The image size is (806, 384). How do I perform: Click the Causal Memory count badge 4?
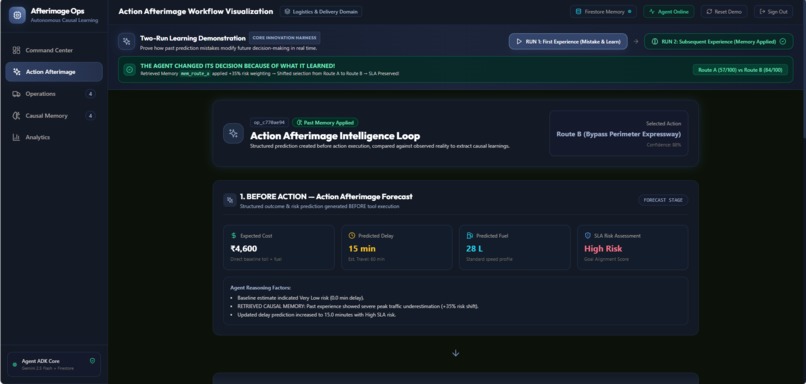(90, 116)
